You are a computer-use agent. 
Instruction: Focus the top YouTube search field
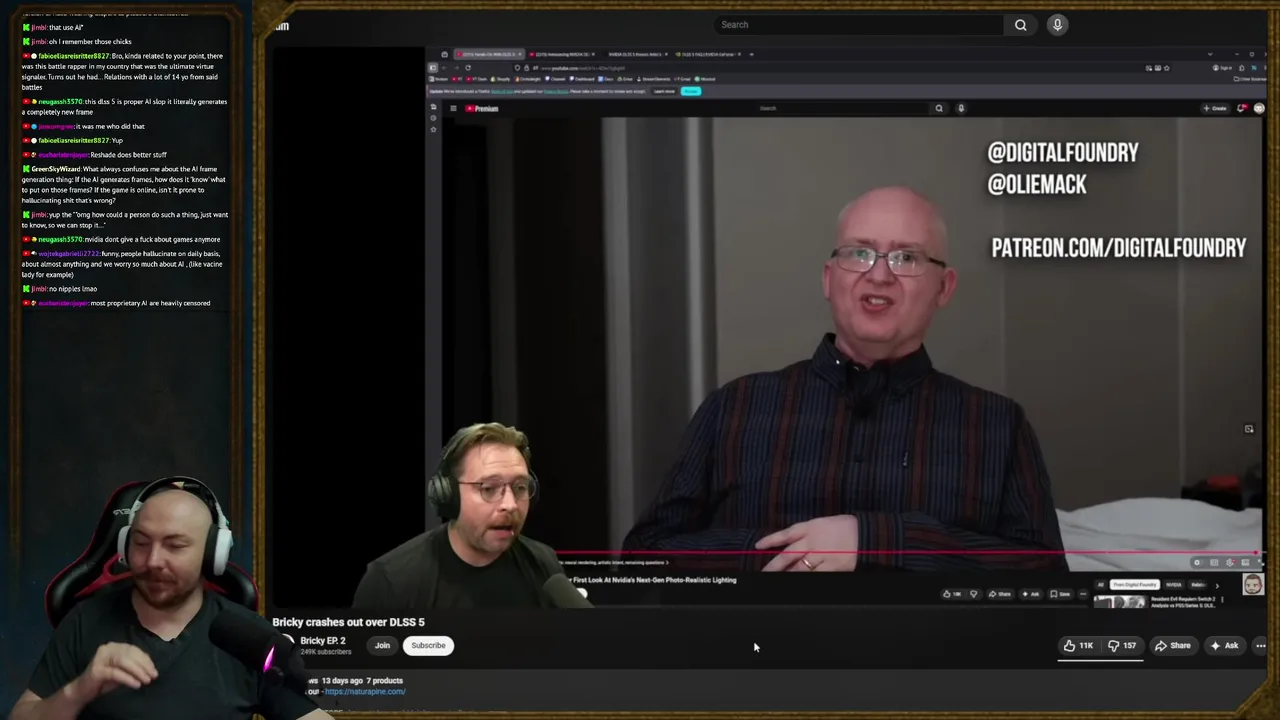pyautogui.click(x=858, y=25)
